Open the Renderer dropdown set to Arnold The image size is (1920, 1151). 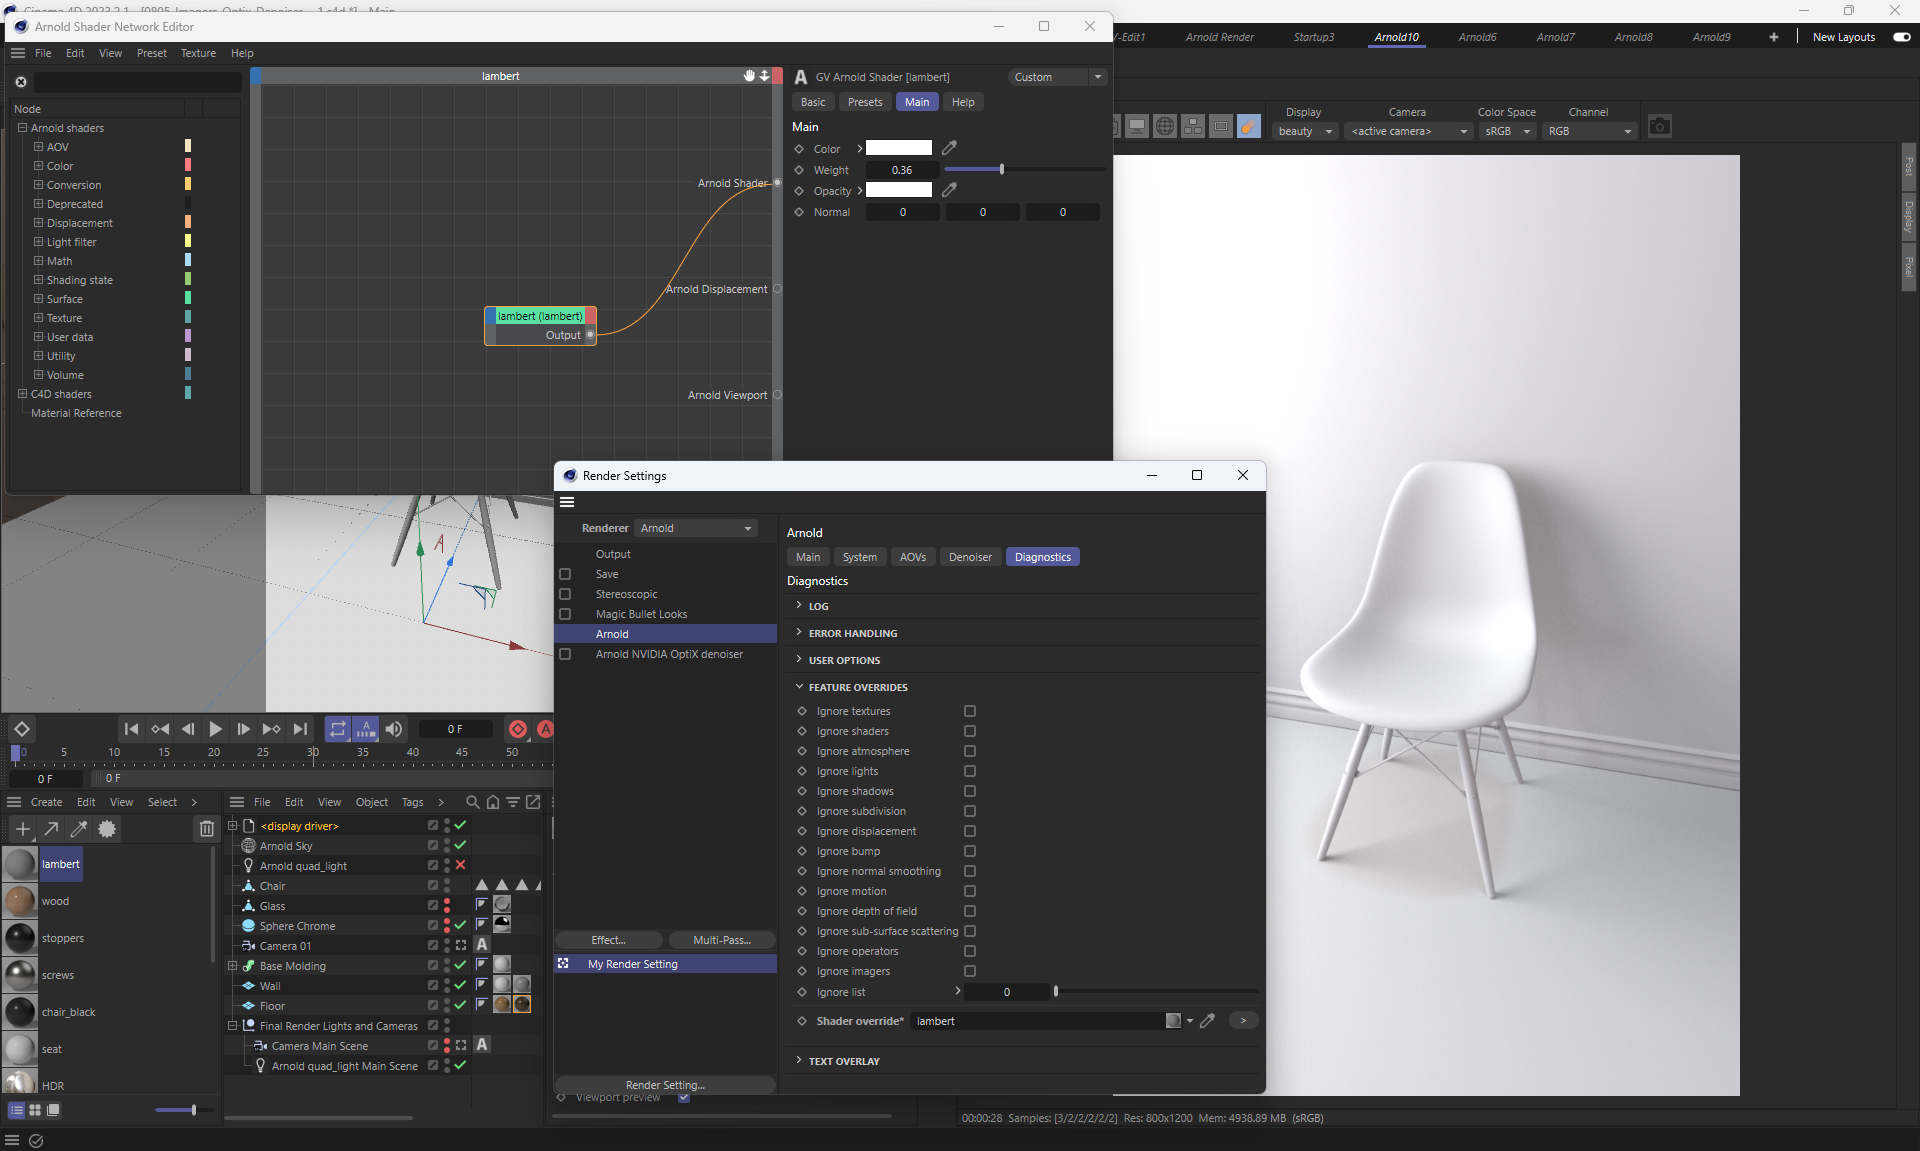click(x=696, y=528)
